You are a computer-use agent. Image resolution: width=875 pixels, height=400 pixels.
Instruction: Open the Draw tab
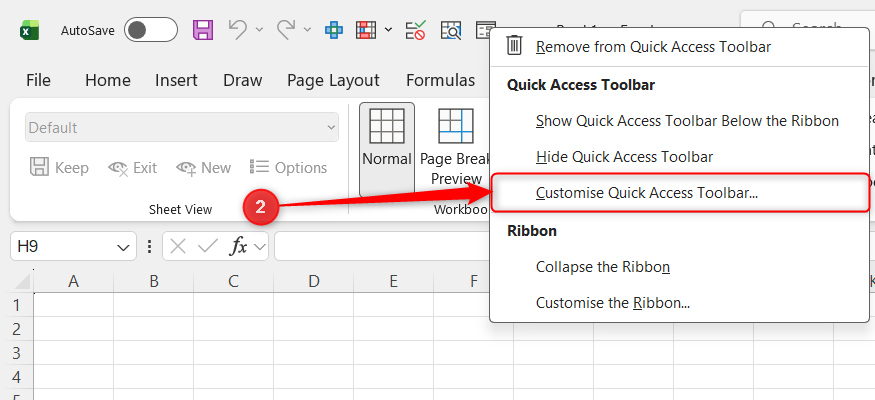click(243, 80)
